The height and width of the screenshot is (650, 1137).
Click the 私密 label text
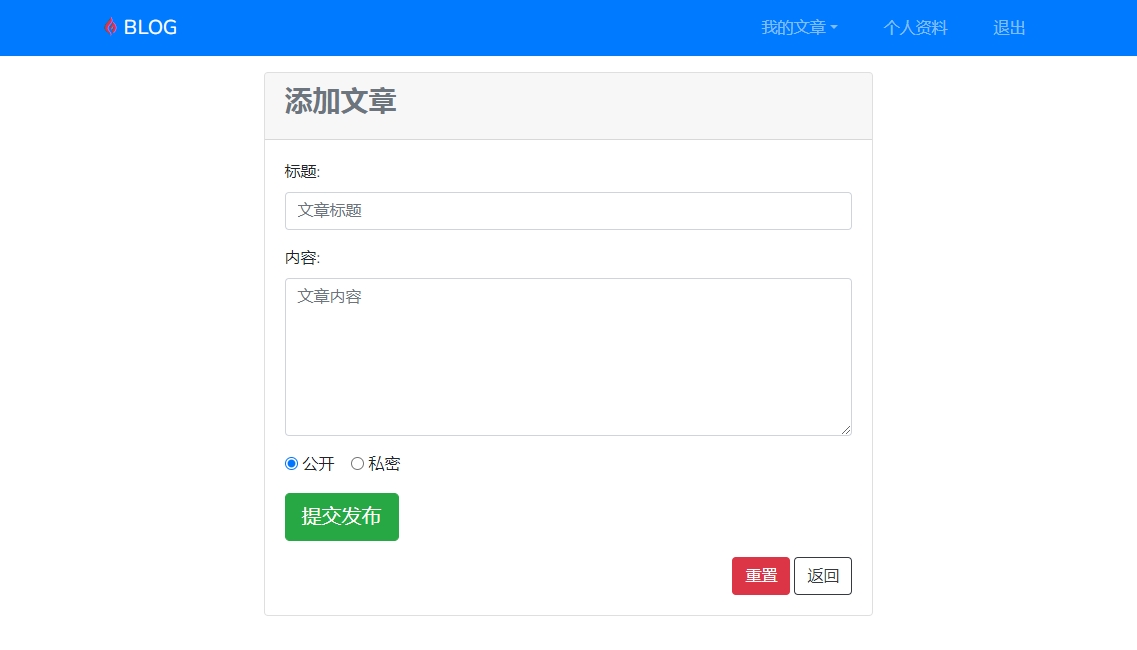point(384,464)
